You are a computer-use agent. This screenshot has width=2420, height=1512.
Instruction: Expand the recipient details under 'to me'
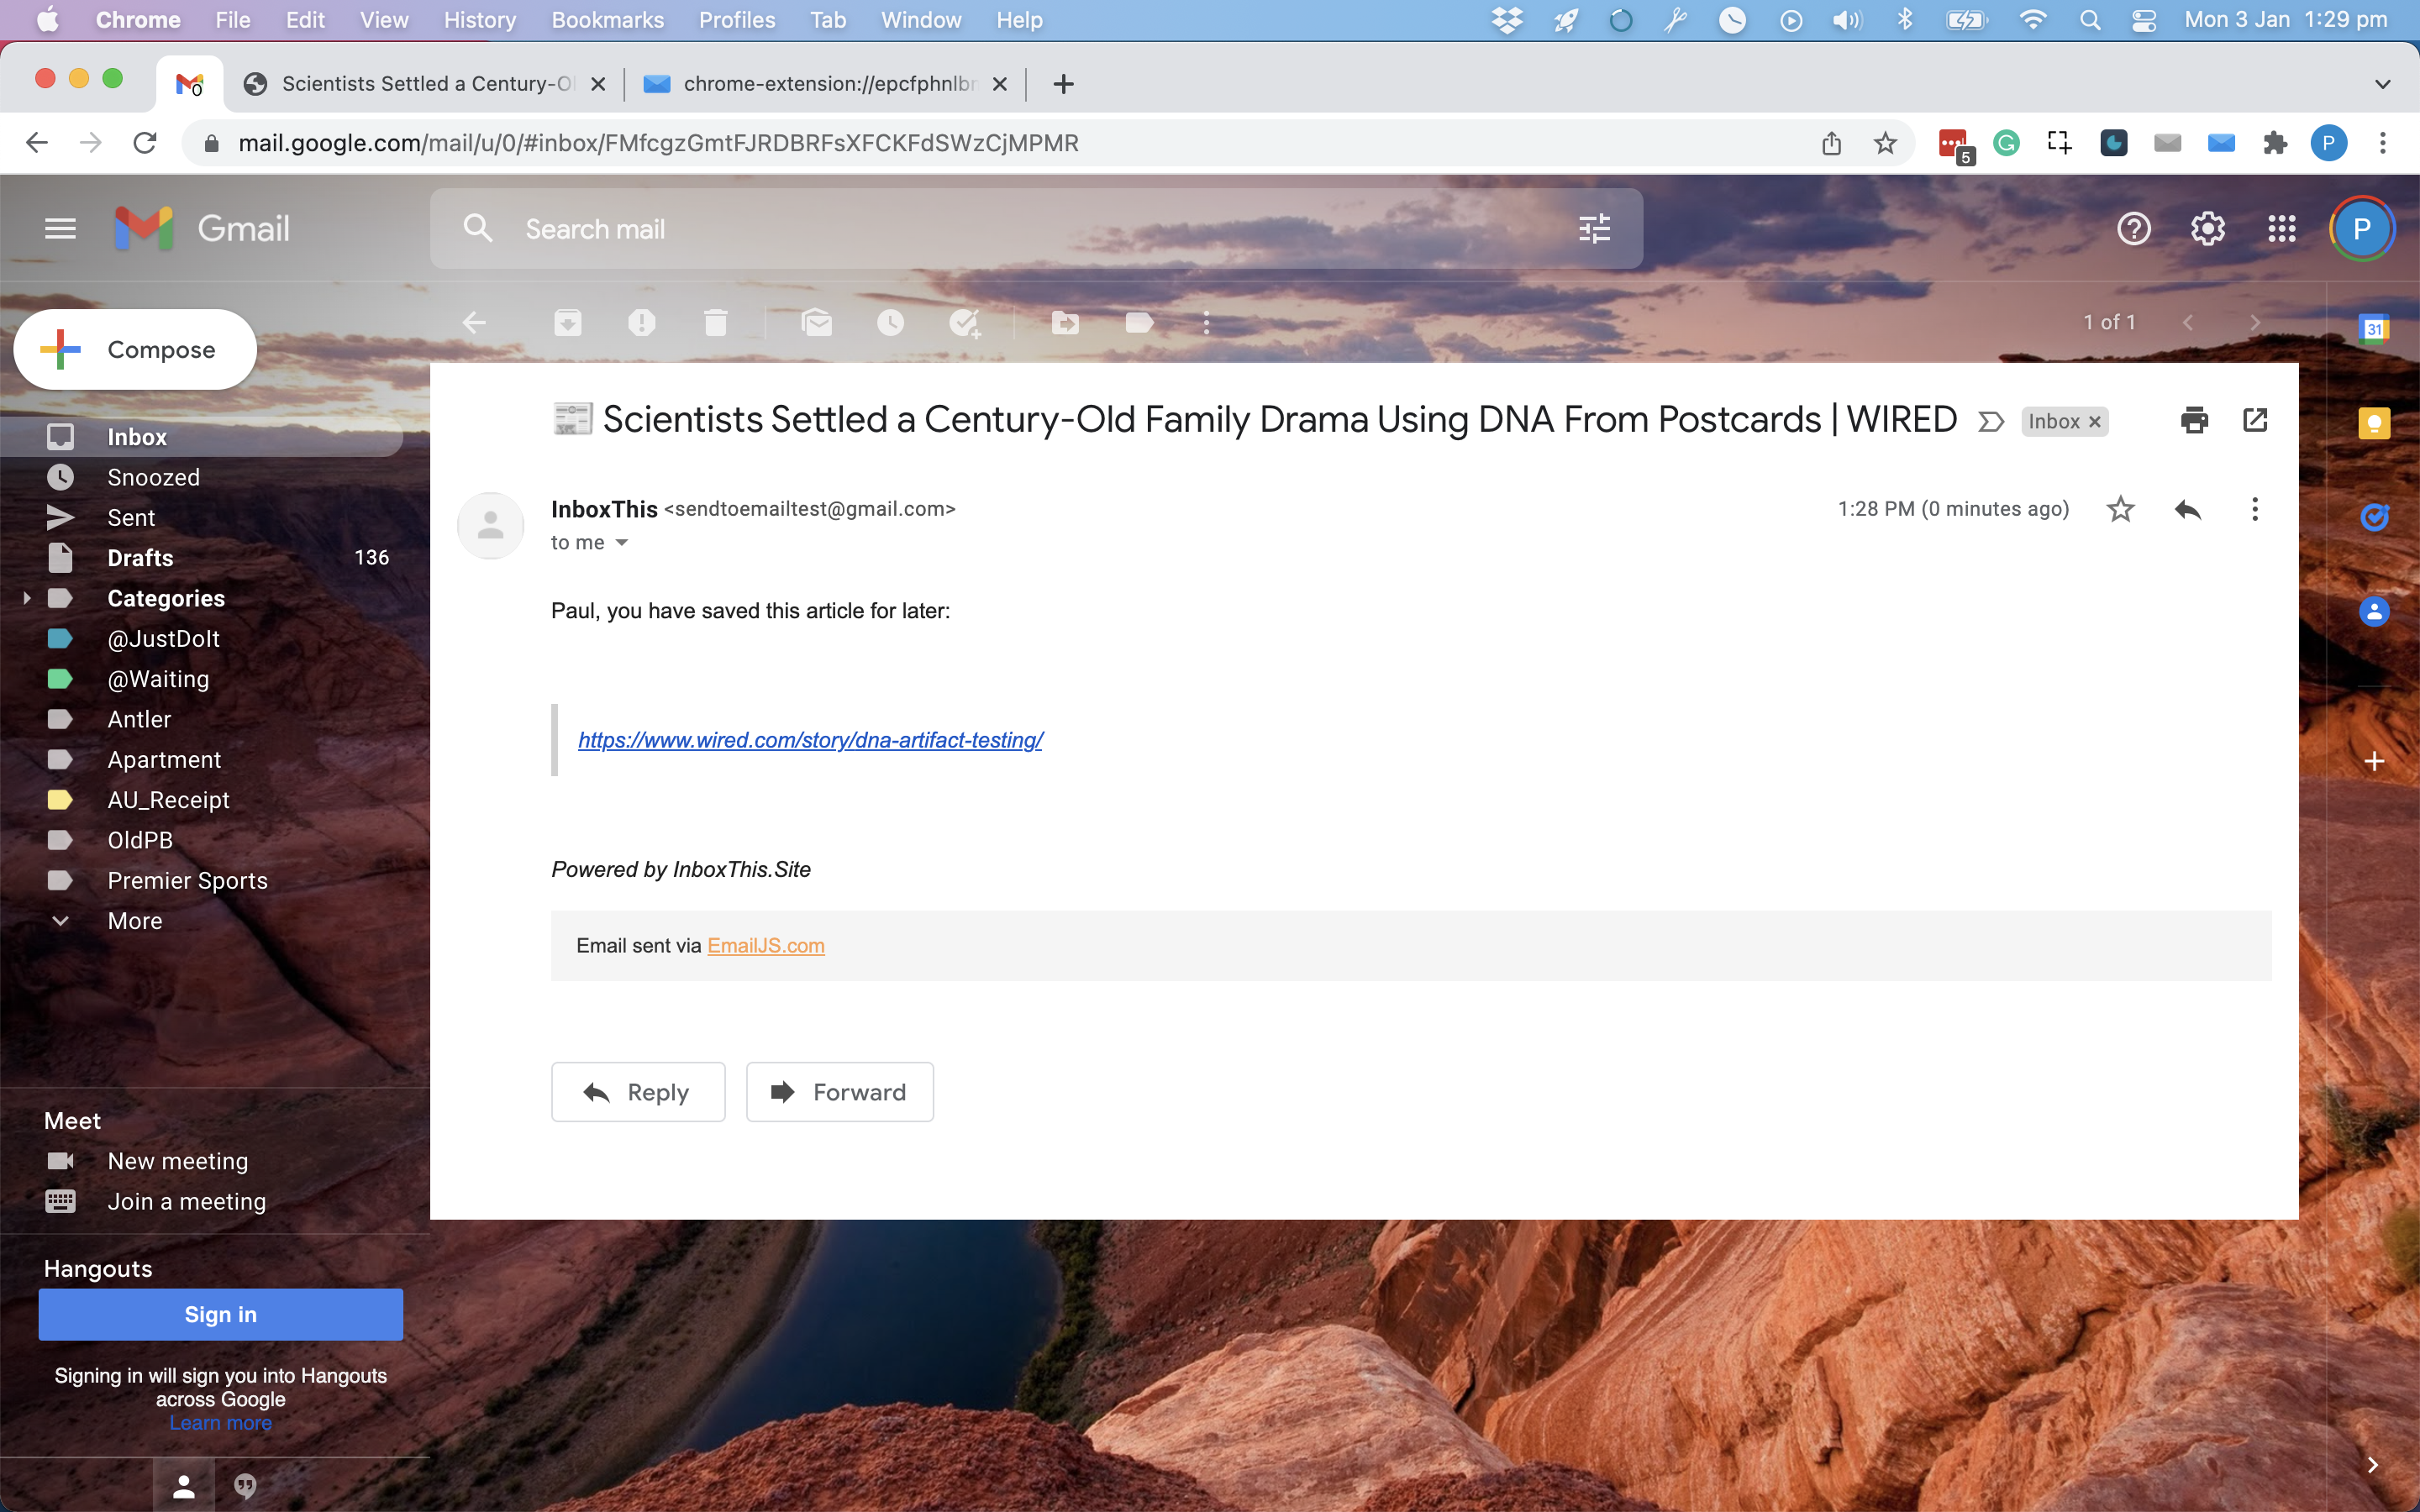(622, 542)
